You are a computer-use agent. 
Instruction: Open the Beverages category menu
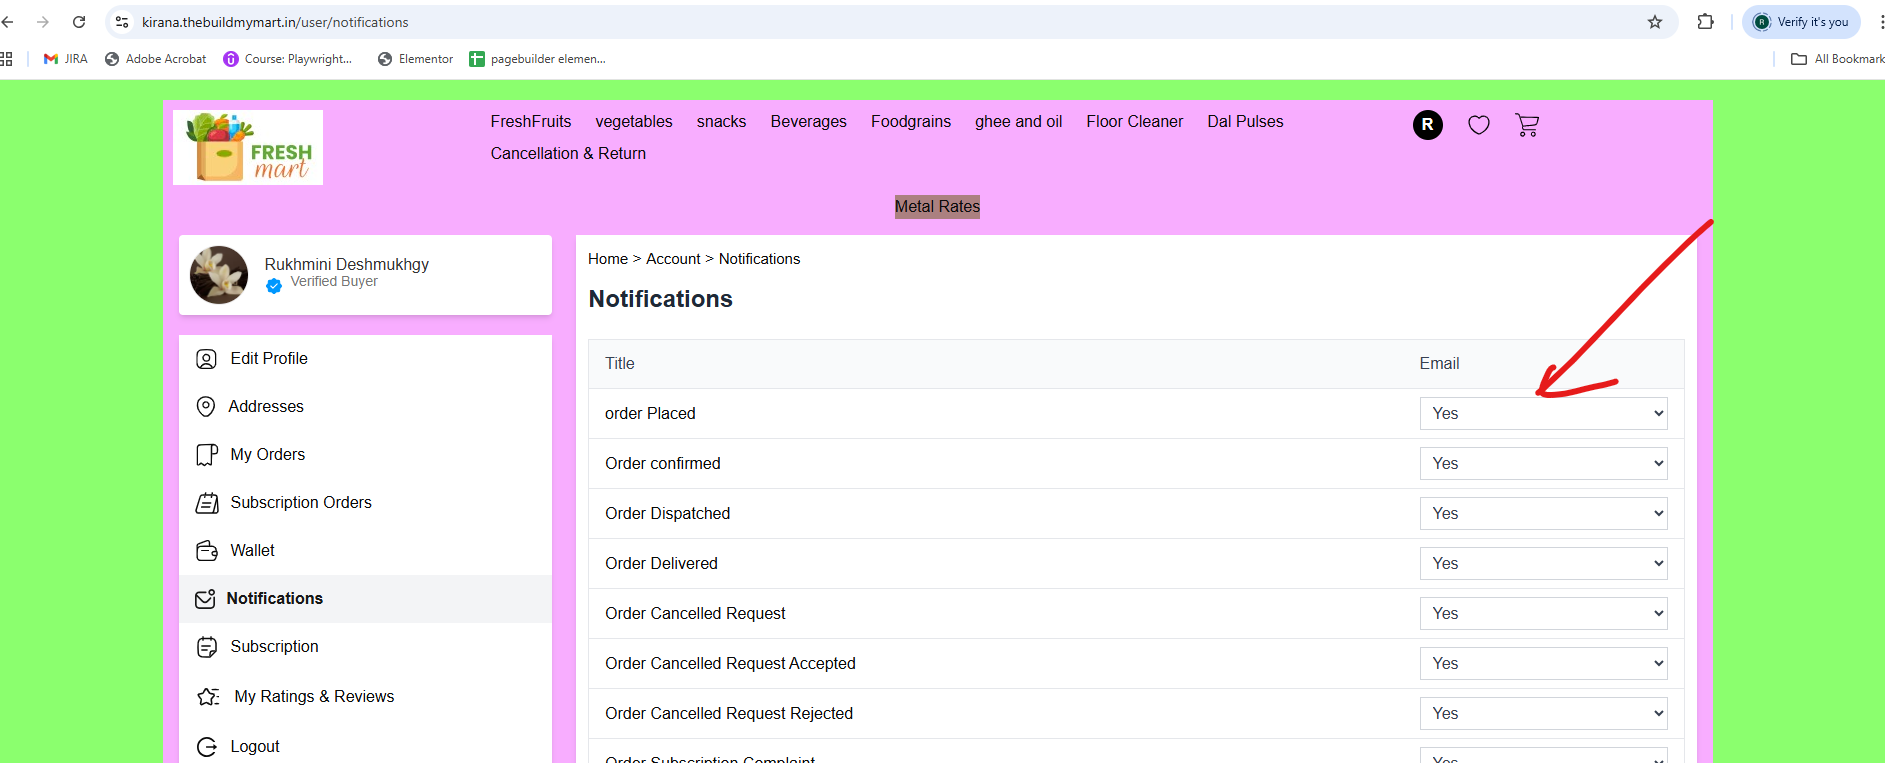pos(808,121)
